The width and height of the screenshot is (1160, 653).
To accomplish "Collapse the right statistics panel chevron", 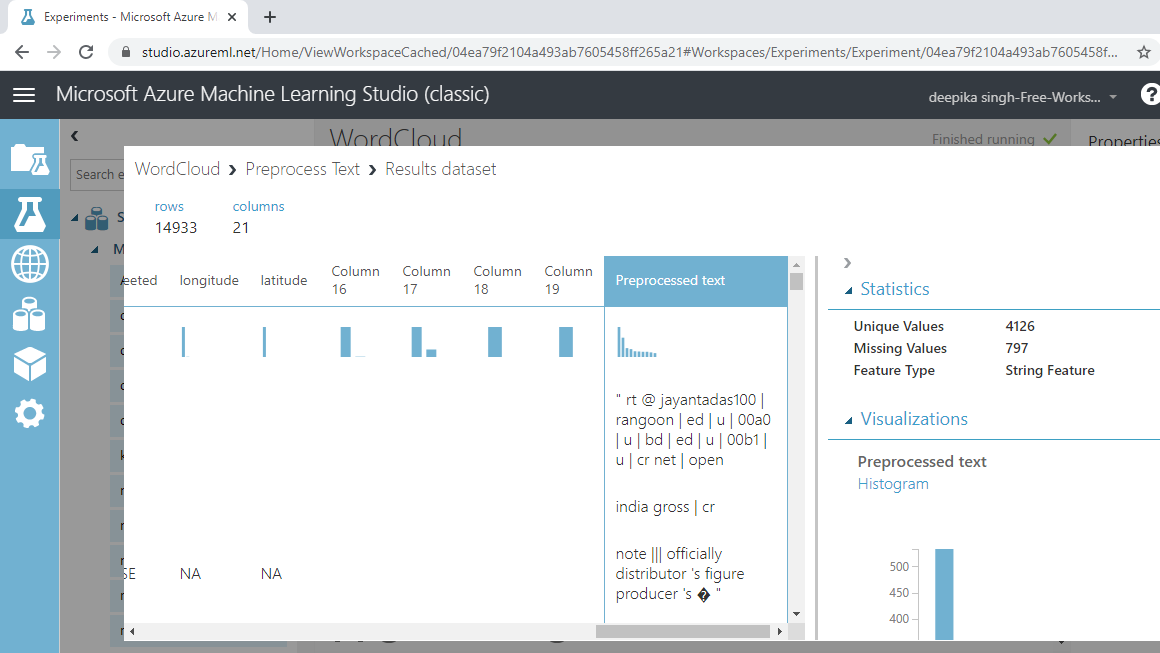I will click(848, 263).
